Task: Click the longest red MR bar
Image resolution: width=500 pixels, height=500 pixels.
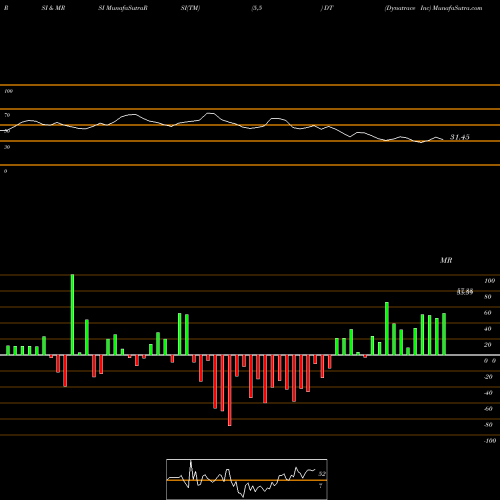Action: coord(230,390)
